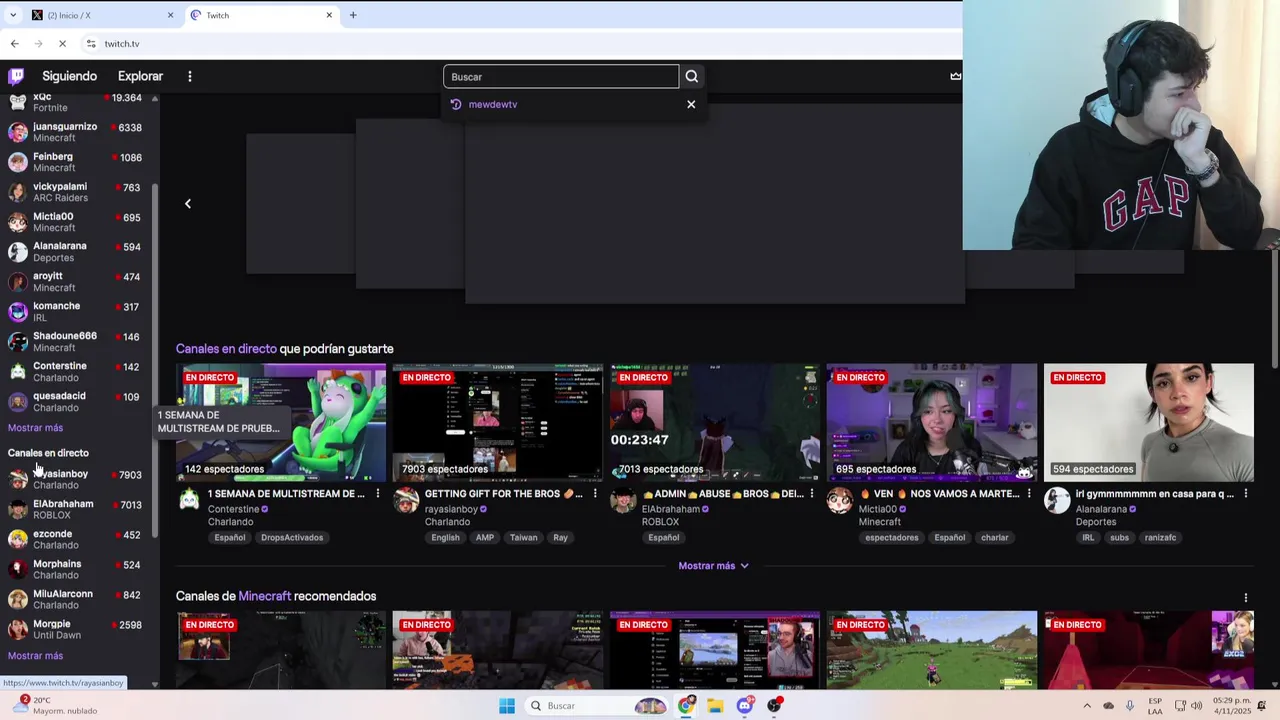
Task: Stop page loading in browser toolbar
Action: click(62, 44)
